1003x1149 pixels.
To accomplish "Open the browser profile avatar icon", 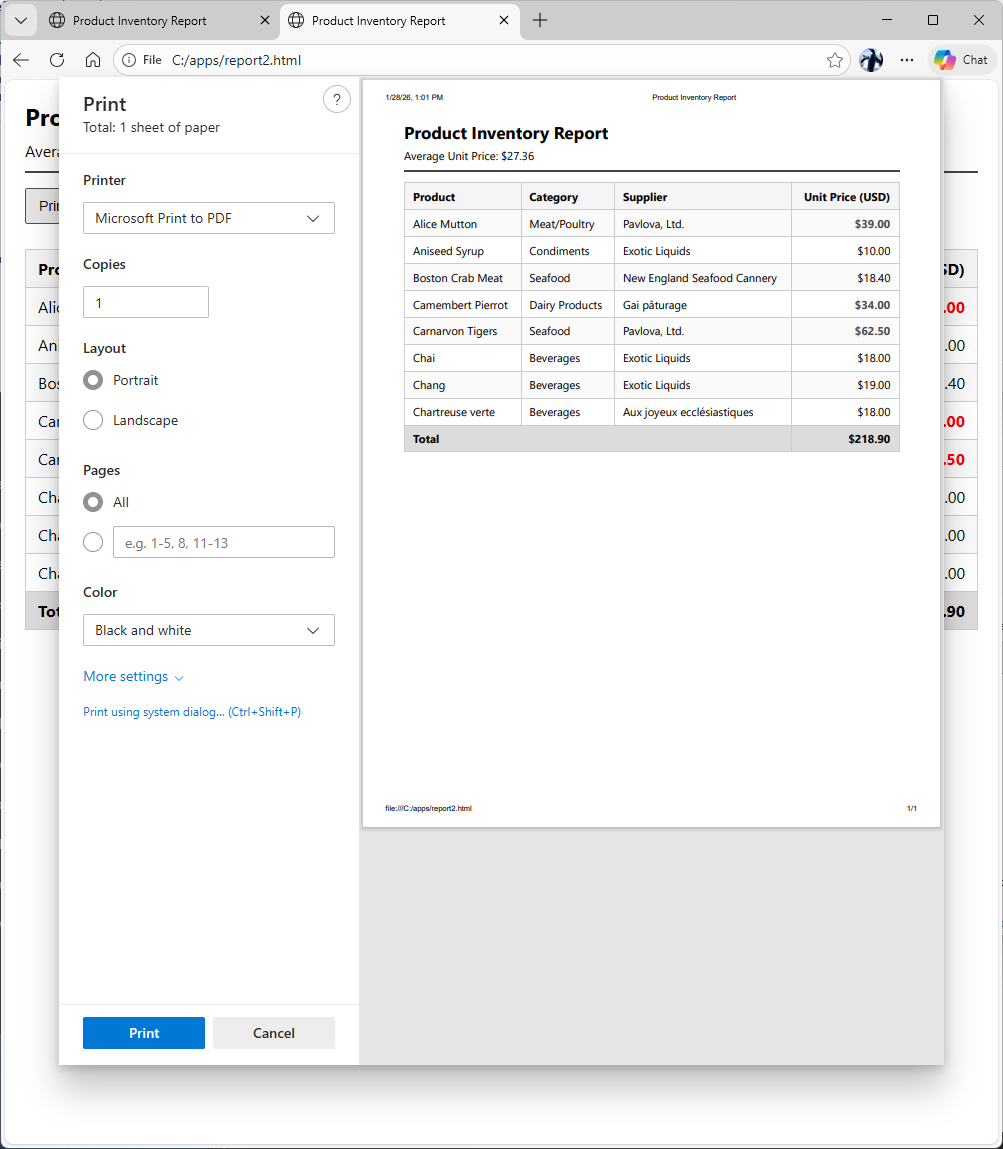I will (x=871, y=60).
